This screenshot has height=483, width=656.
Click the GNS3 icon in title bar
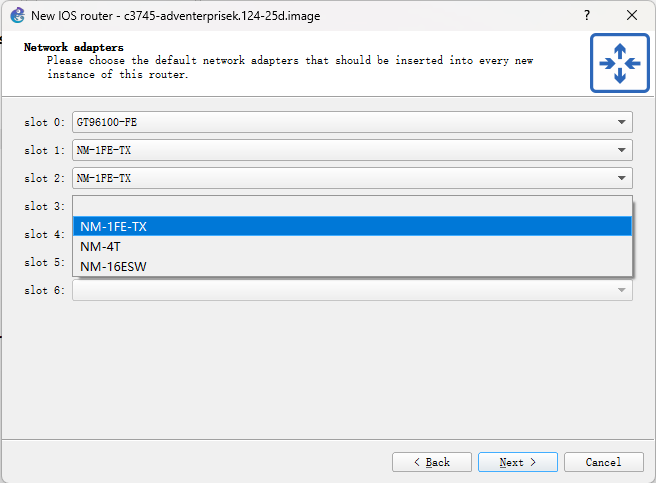pos(17,16)
